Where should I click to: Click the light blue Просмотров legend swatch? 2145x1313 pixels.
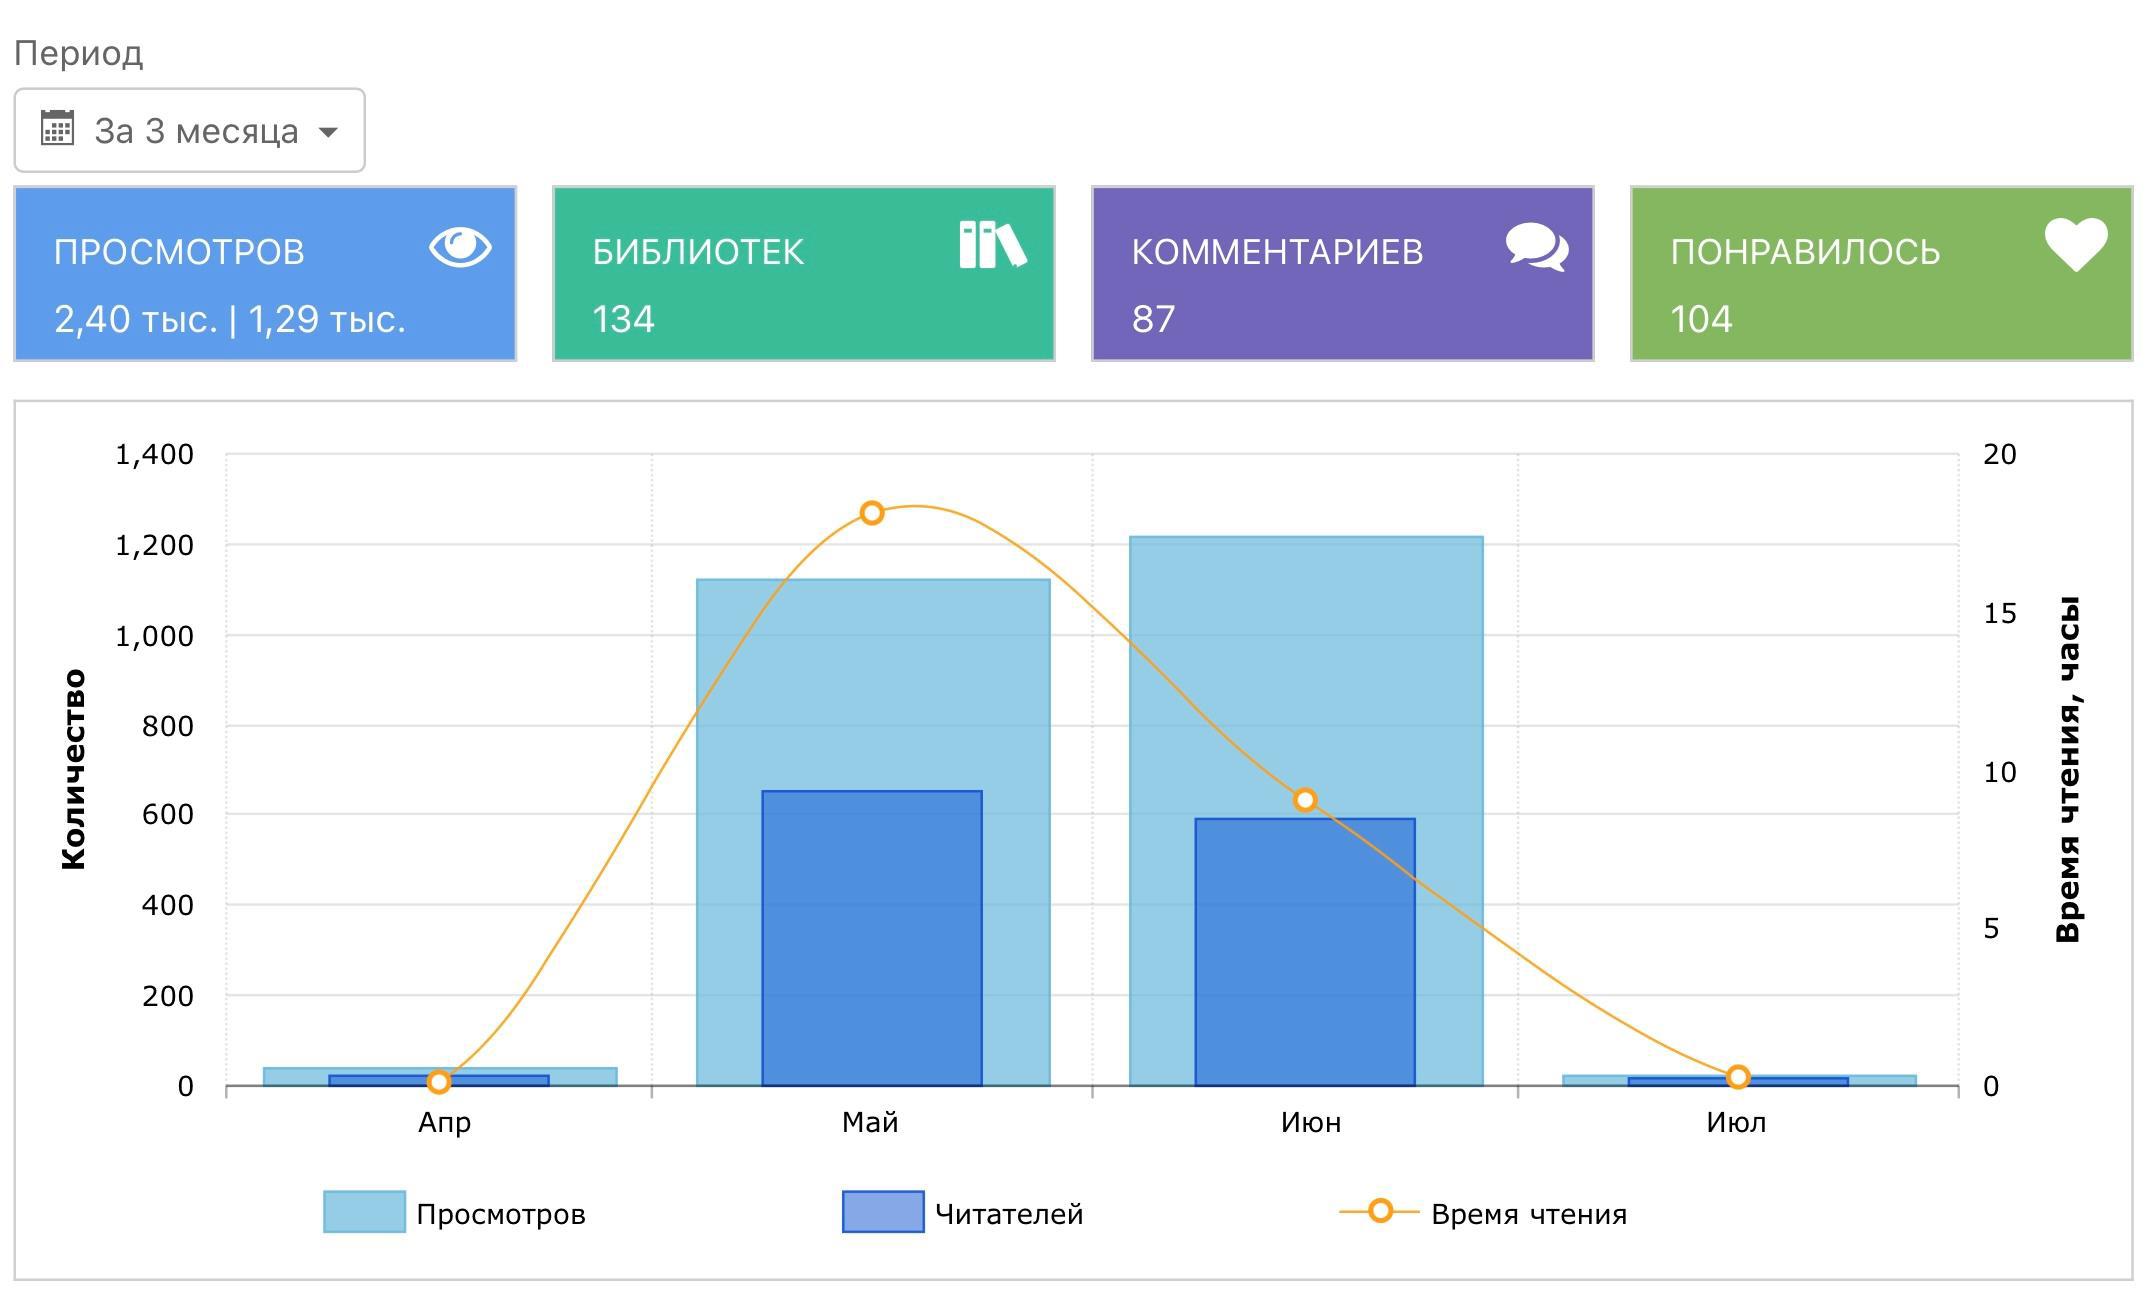(x=364, y=1211)
